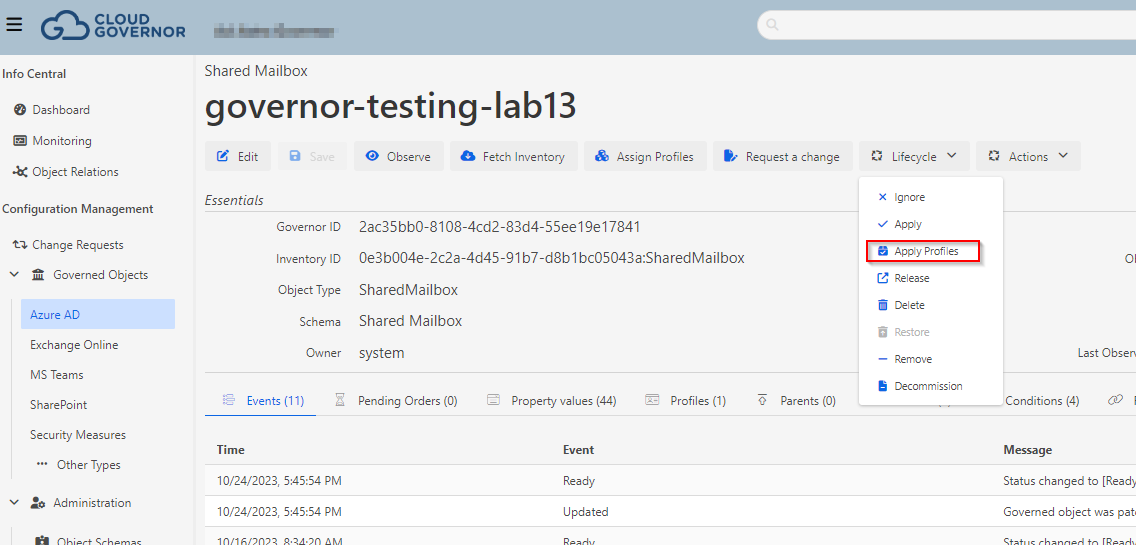Open Object Relations in sidebar
The height and width of the screenshot is (545, 1136).
75,172
